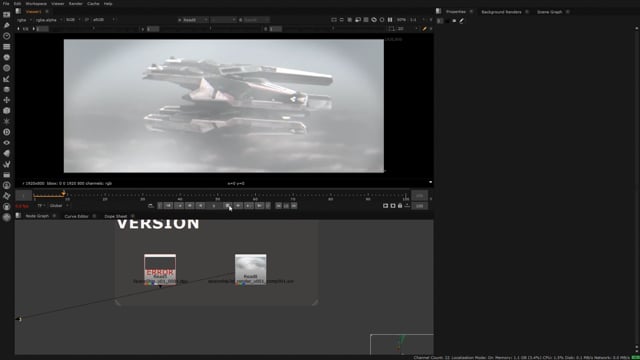This screenshot has height=360, width=640.
Task: Open the RGB display channel dropdown
Action: point(73,20)
